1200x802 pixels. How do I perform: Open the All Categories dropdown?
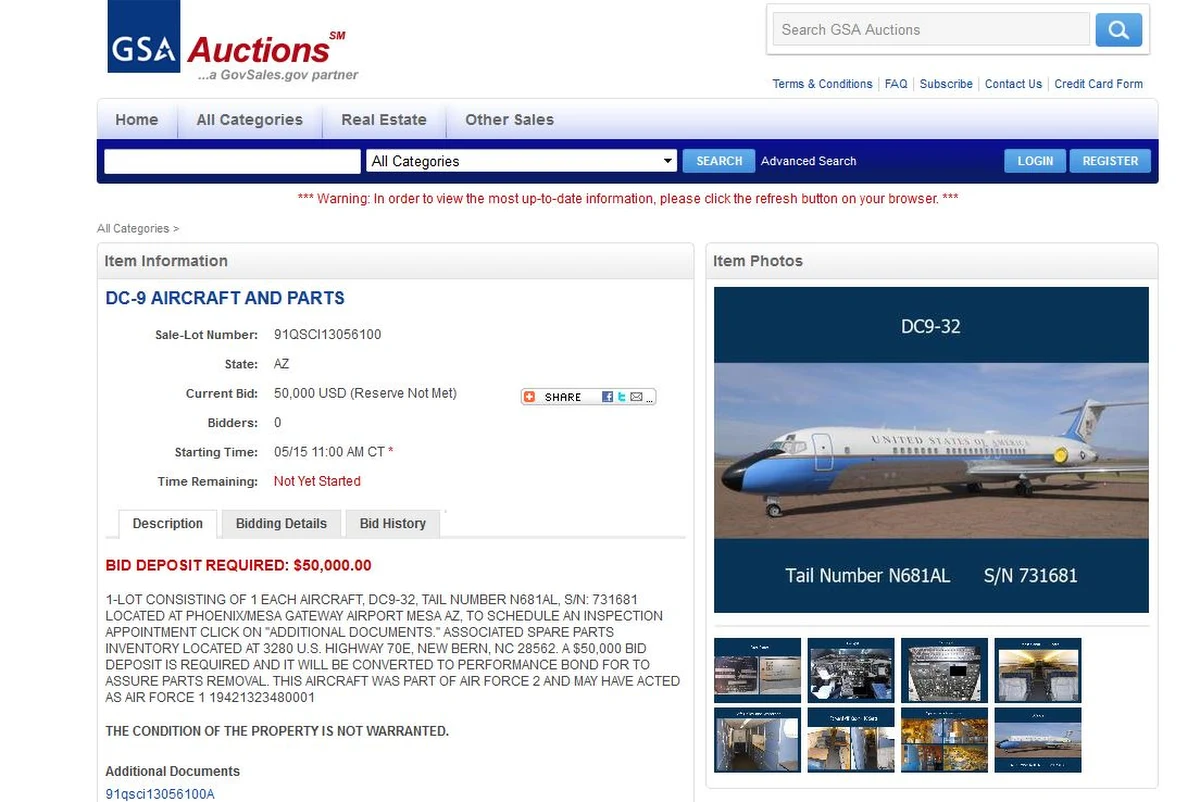click(x=522, y=161)
